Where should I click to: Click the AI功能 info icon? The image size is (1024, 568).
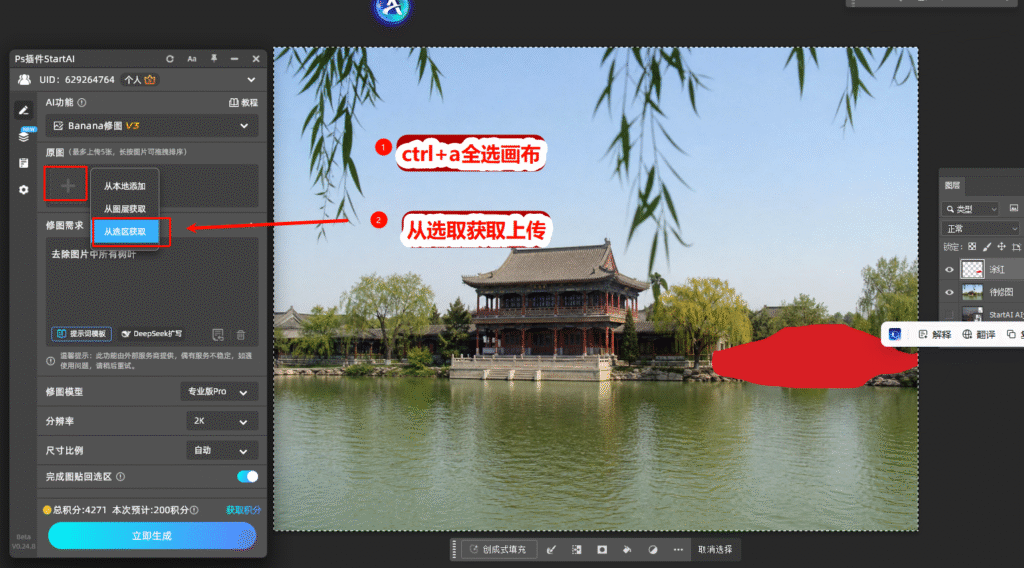82,103
